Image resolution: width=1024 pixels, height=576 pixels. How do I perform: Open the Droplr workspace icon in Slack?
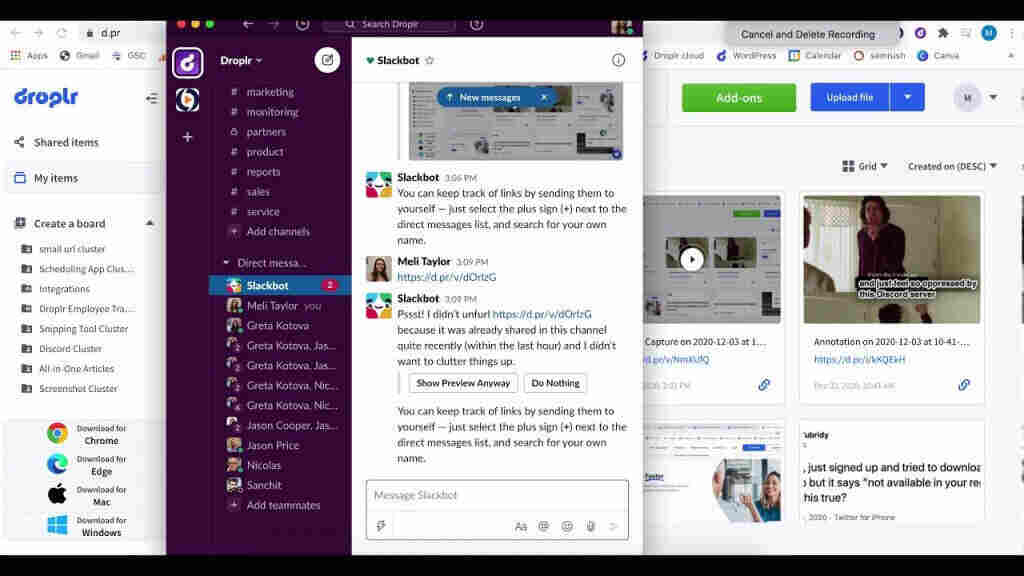point(187,63)
